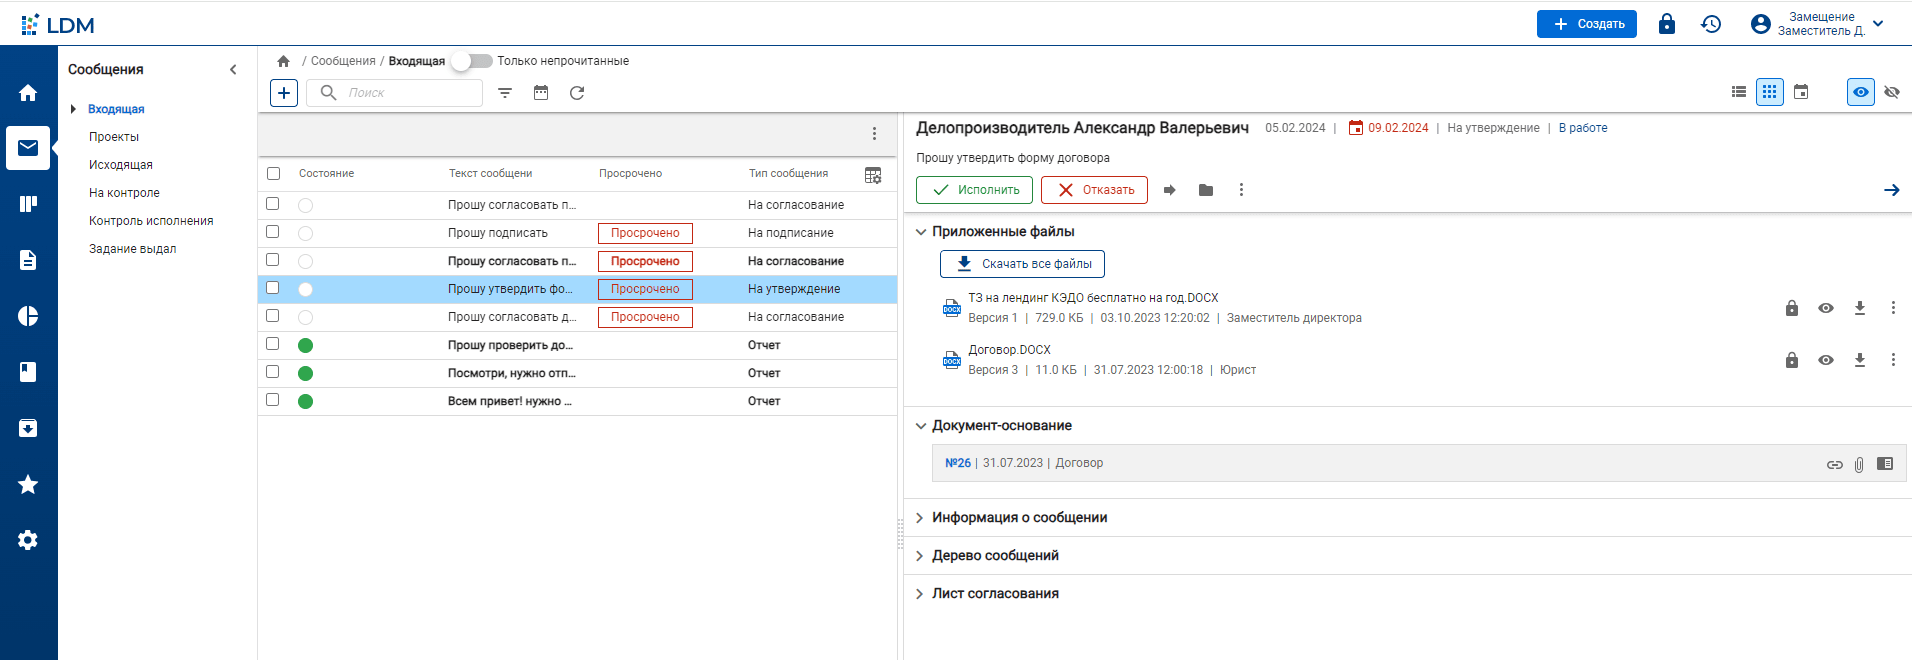
Task: Expand the Дерево сообщений section
Action: (995, 556)
